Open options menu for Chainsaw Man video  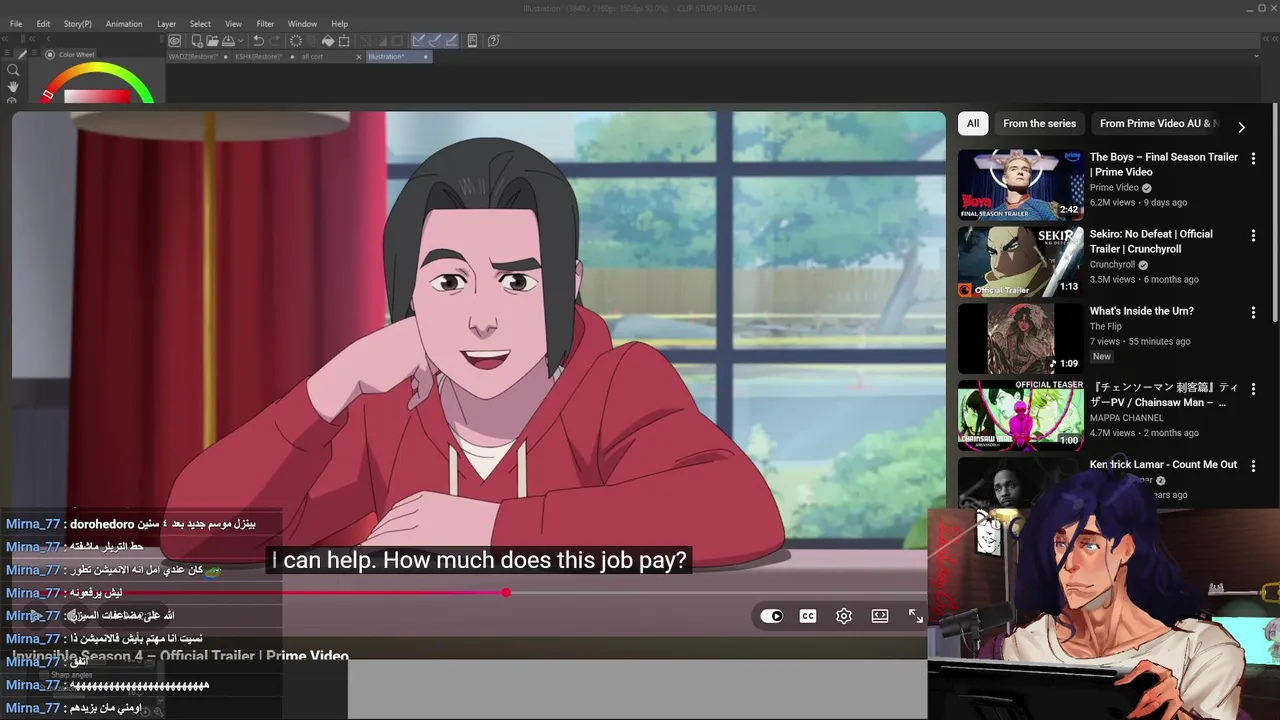pyautogui.click(x=1253, y=389)
